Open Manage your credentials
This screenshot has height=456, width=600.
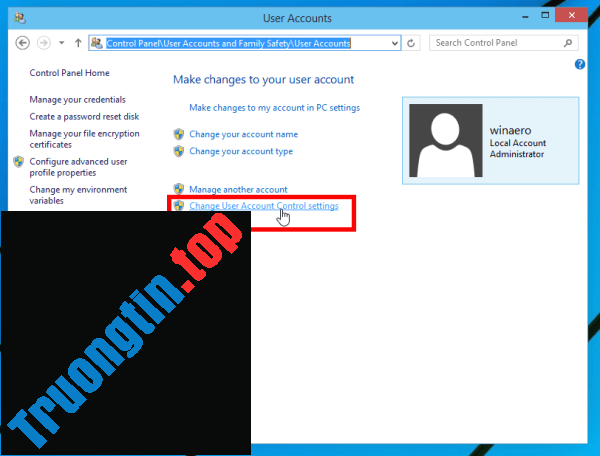click(x=77, y=99)
